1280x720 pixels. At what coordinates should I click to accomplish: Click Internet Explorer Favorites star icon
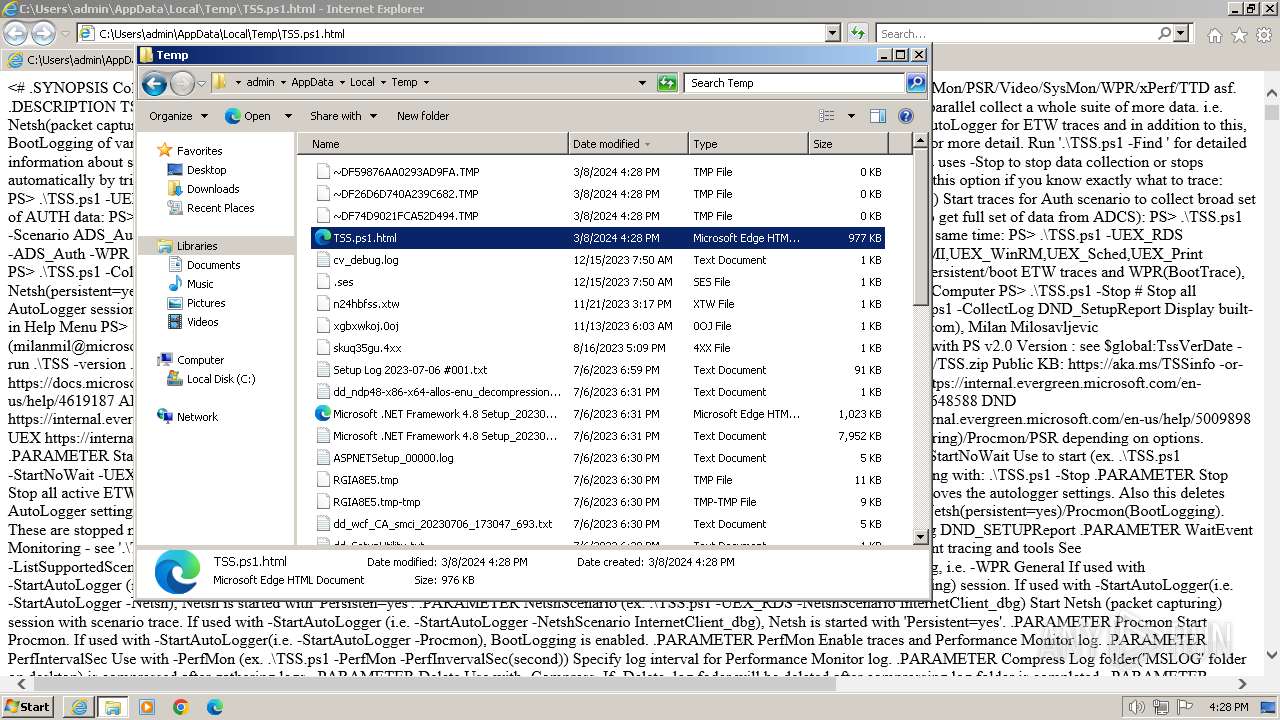click(x=1239, y=35)
